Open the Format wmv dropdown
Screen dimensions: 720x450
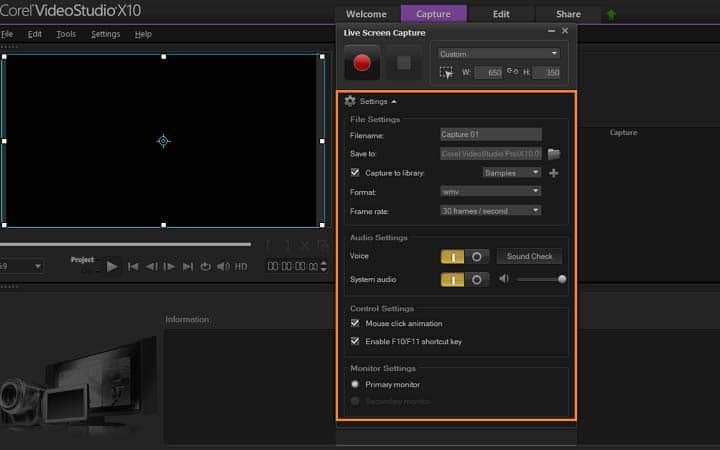point(490,191)
